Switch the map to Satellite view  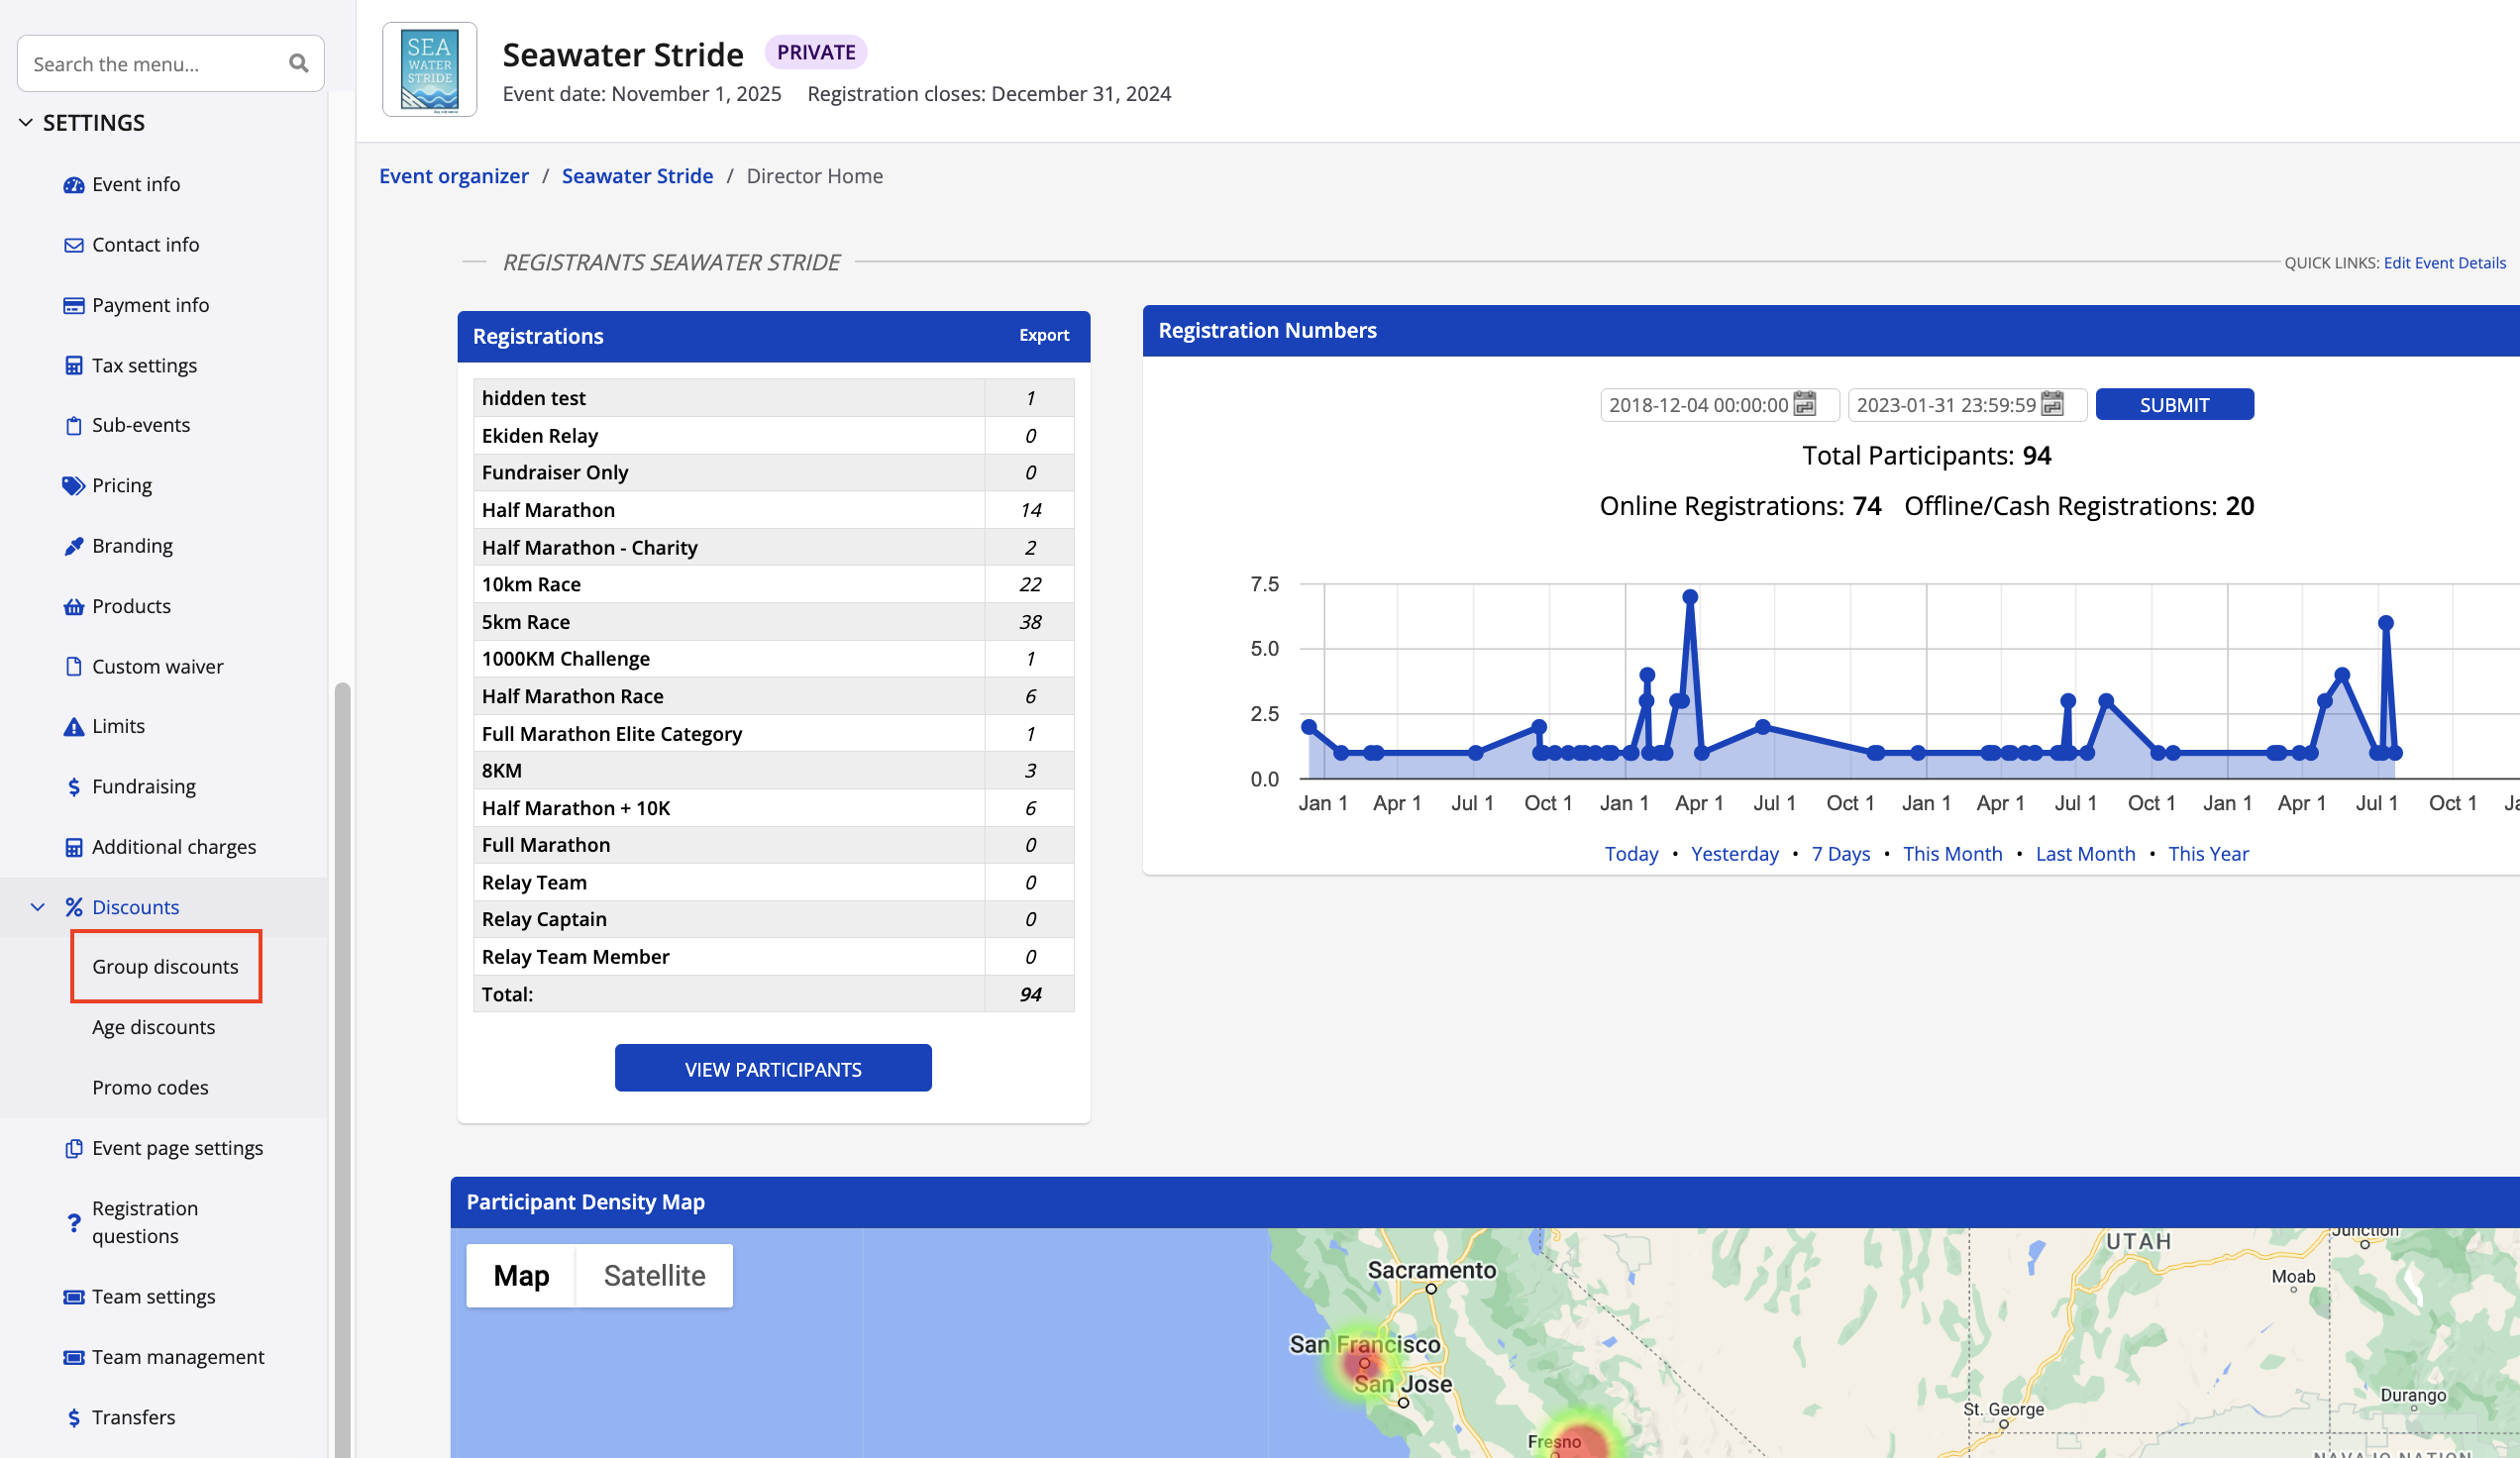(x=654, y=1275)
